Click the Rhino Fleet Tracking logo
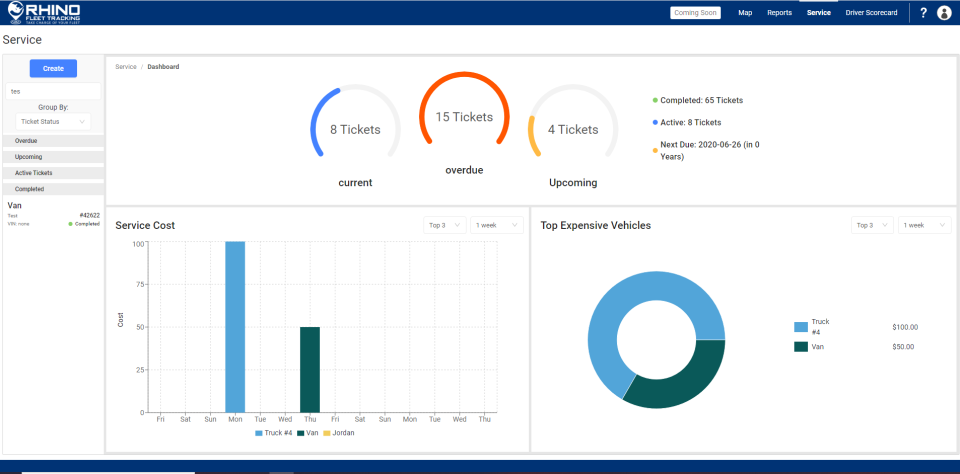Image resolution: width=960 pixels, height=474 pixels. [x=43, y=12]
